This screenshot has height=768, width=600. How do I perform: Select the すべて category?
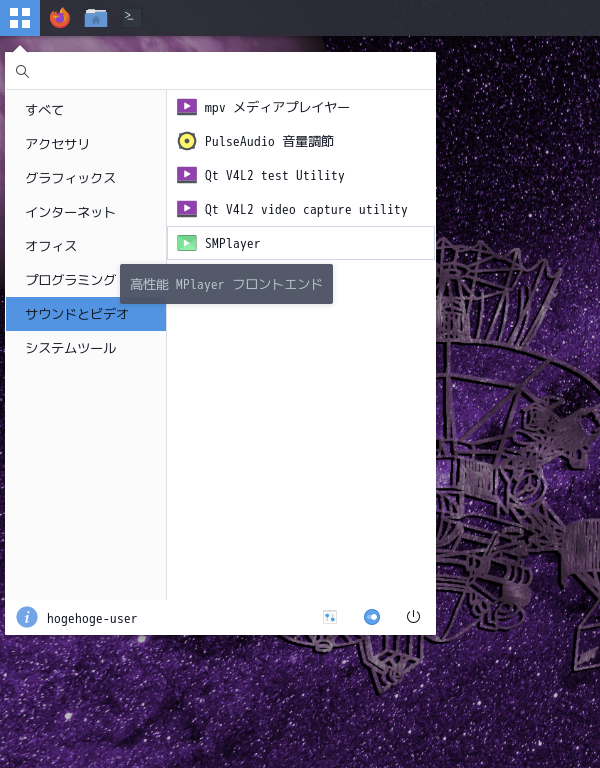(x=86, y=109)
